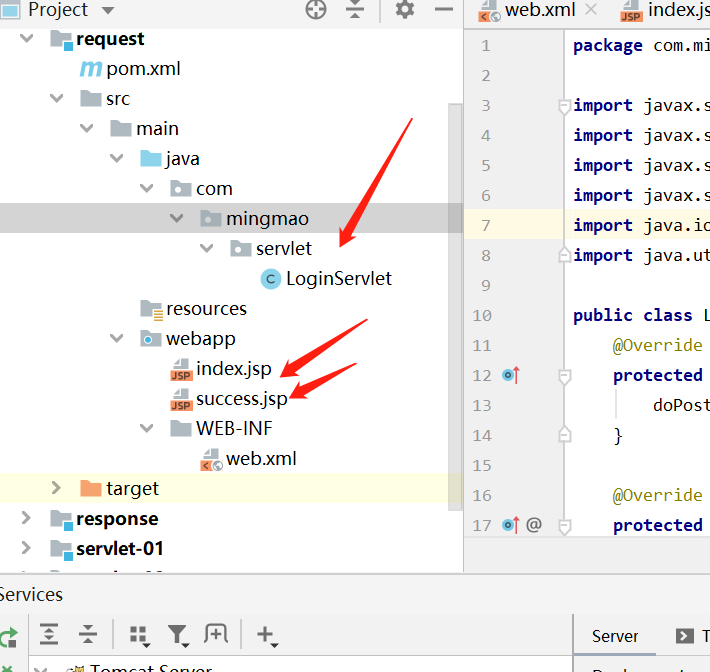Click Expand All in Services toolbar
Screen dimensions: 710x672
[49, 634]
